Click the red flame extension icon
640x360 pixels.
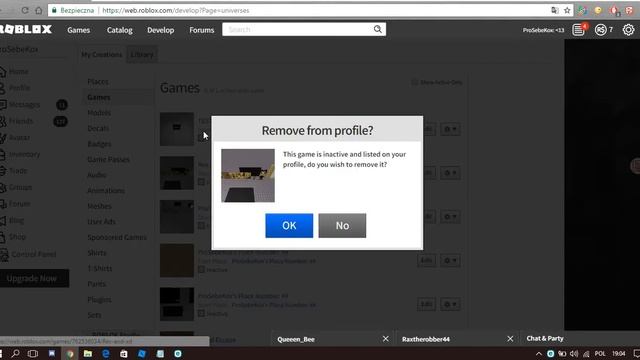tap(614, 11)
